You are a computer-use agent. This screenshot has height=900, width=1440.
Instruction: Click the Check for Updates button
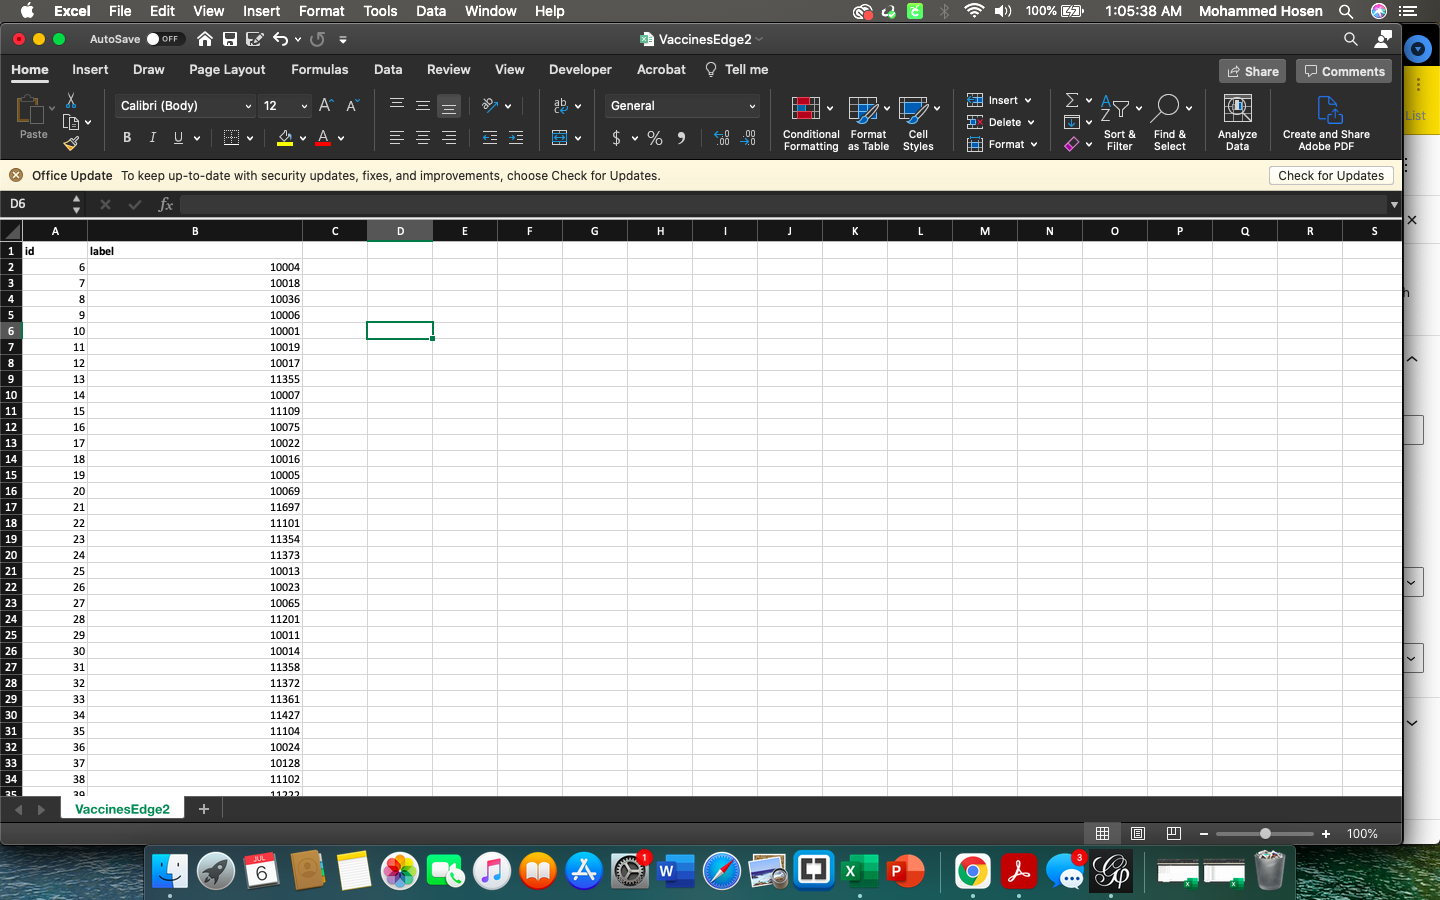(1330, 176)
